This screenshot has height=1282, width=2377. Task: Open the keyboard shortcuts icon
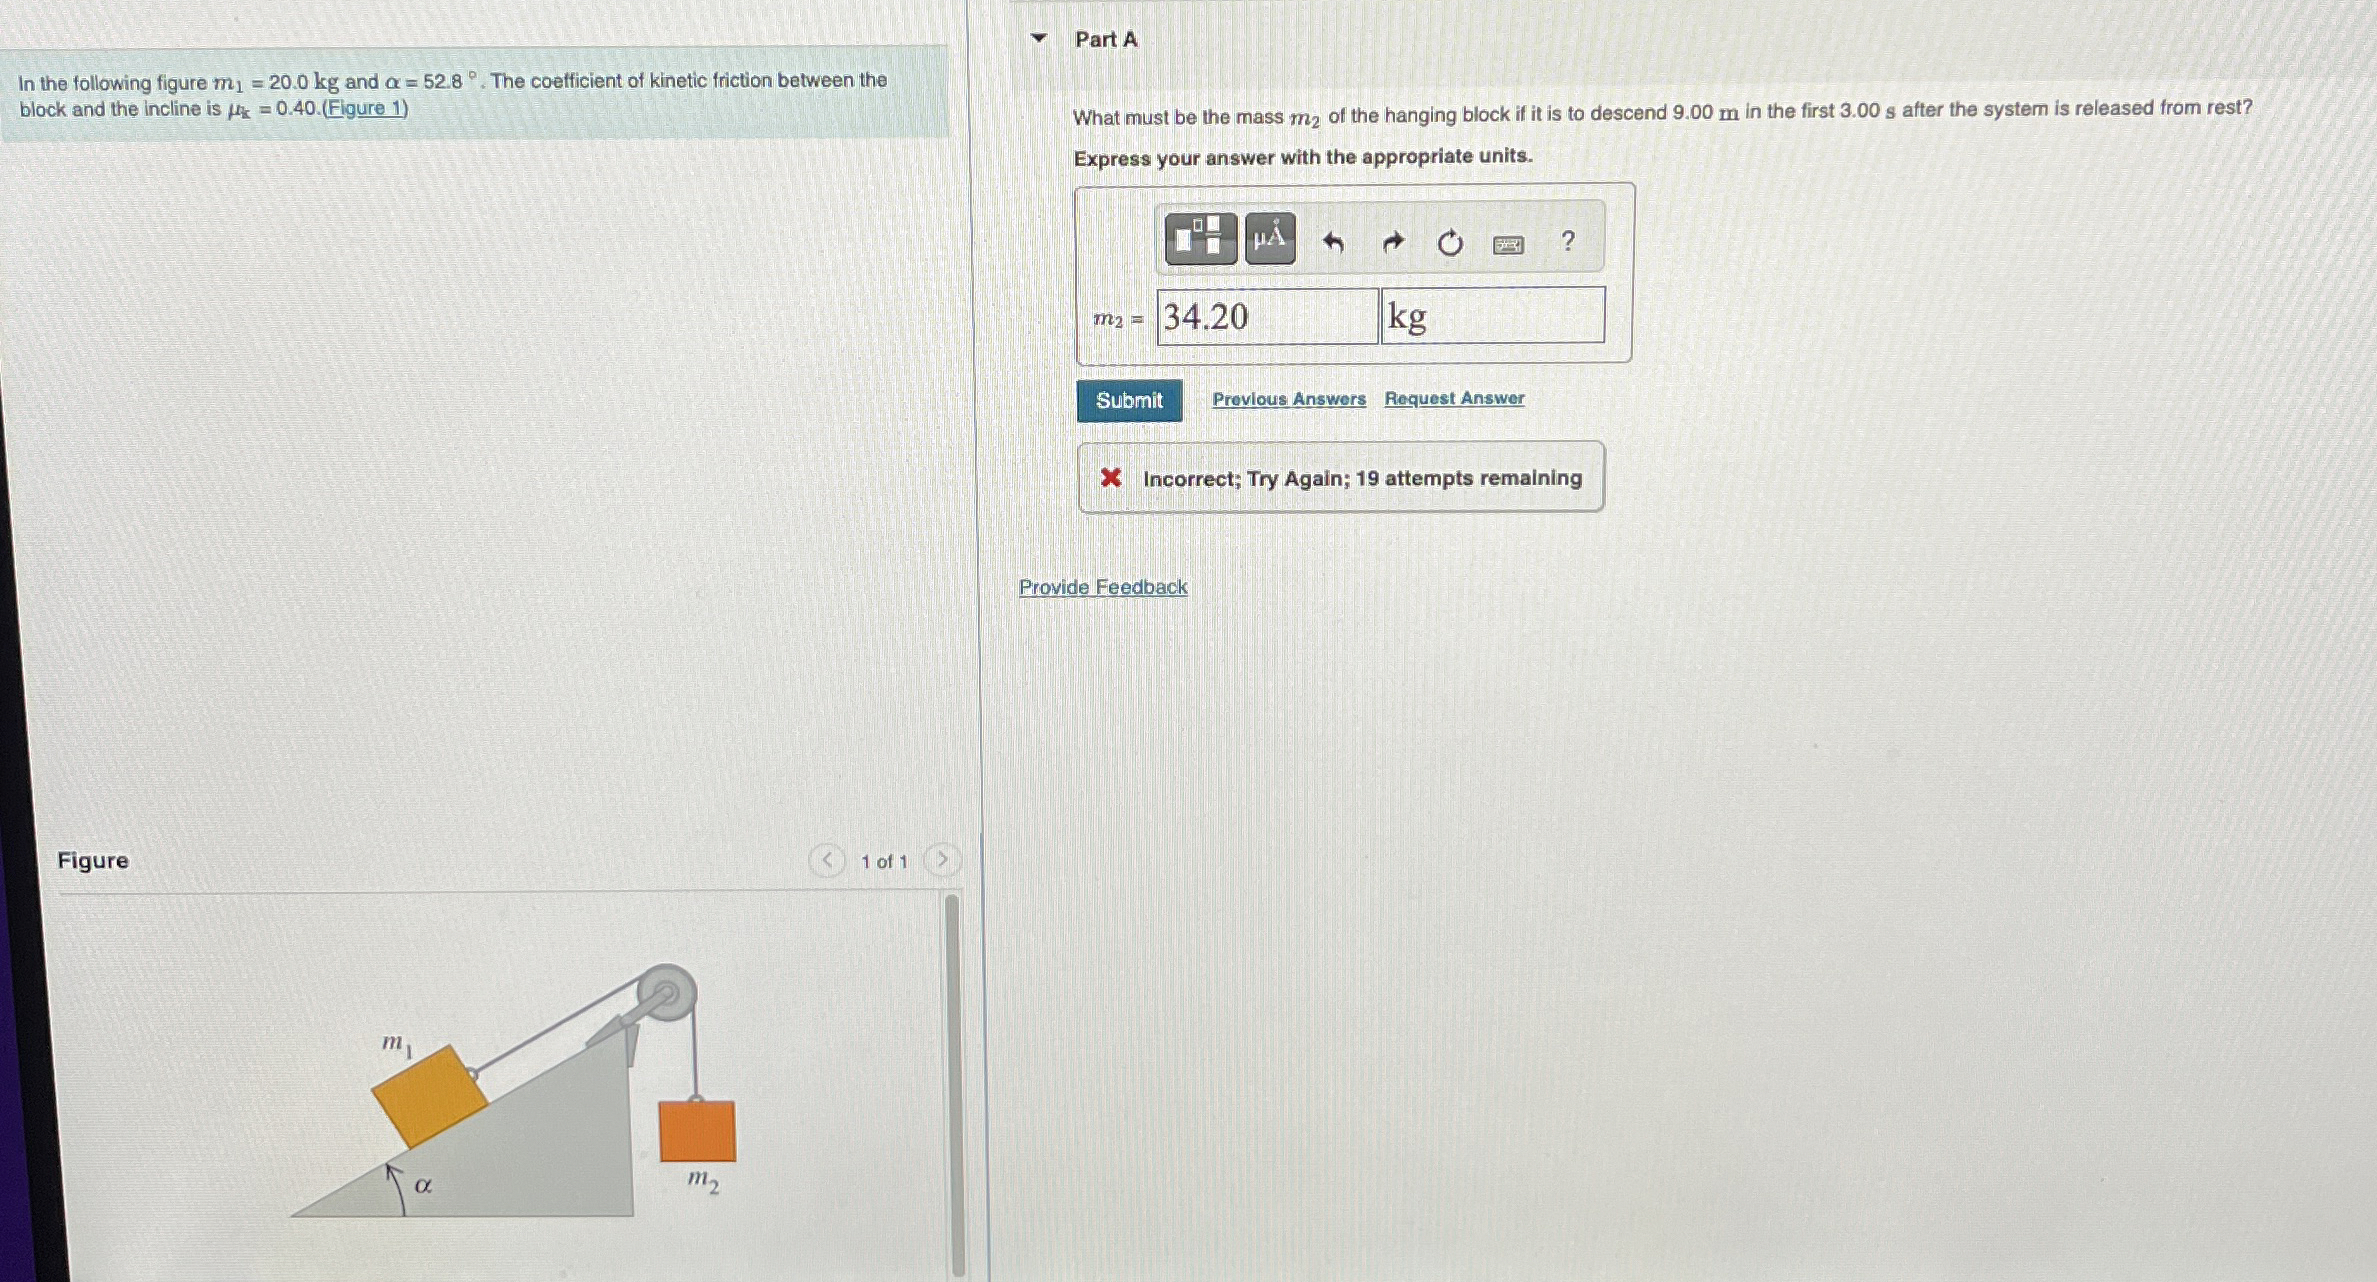click(x=1508, y=245)
